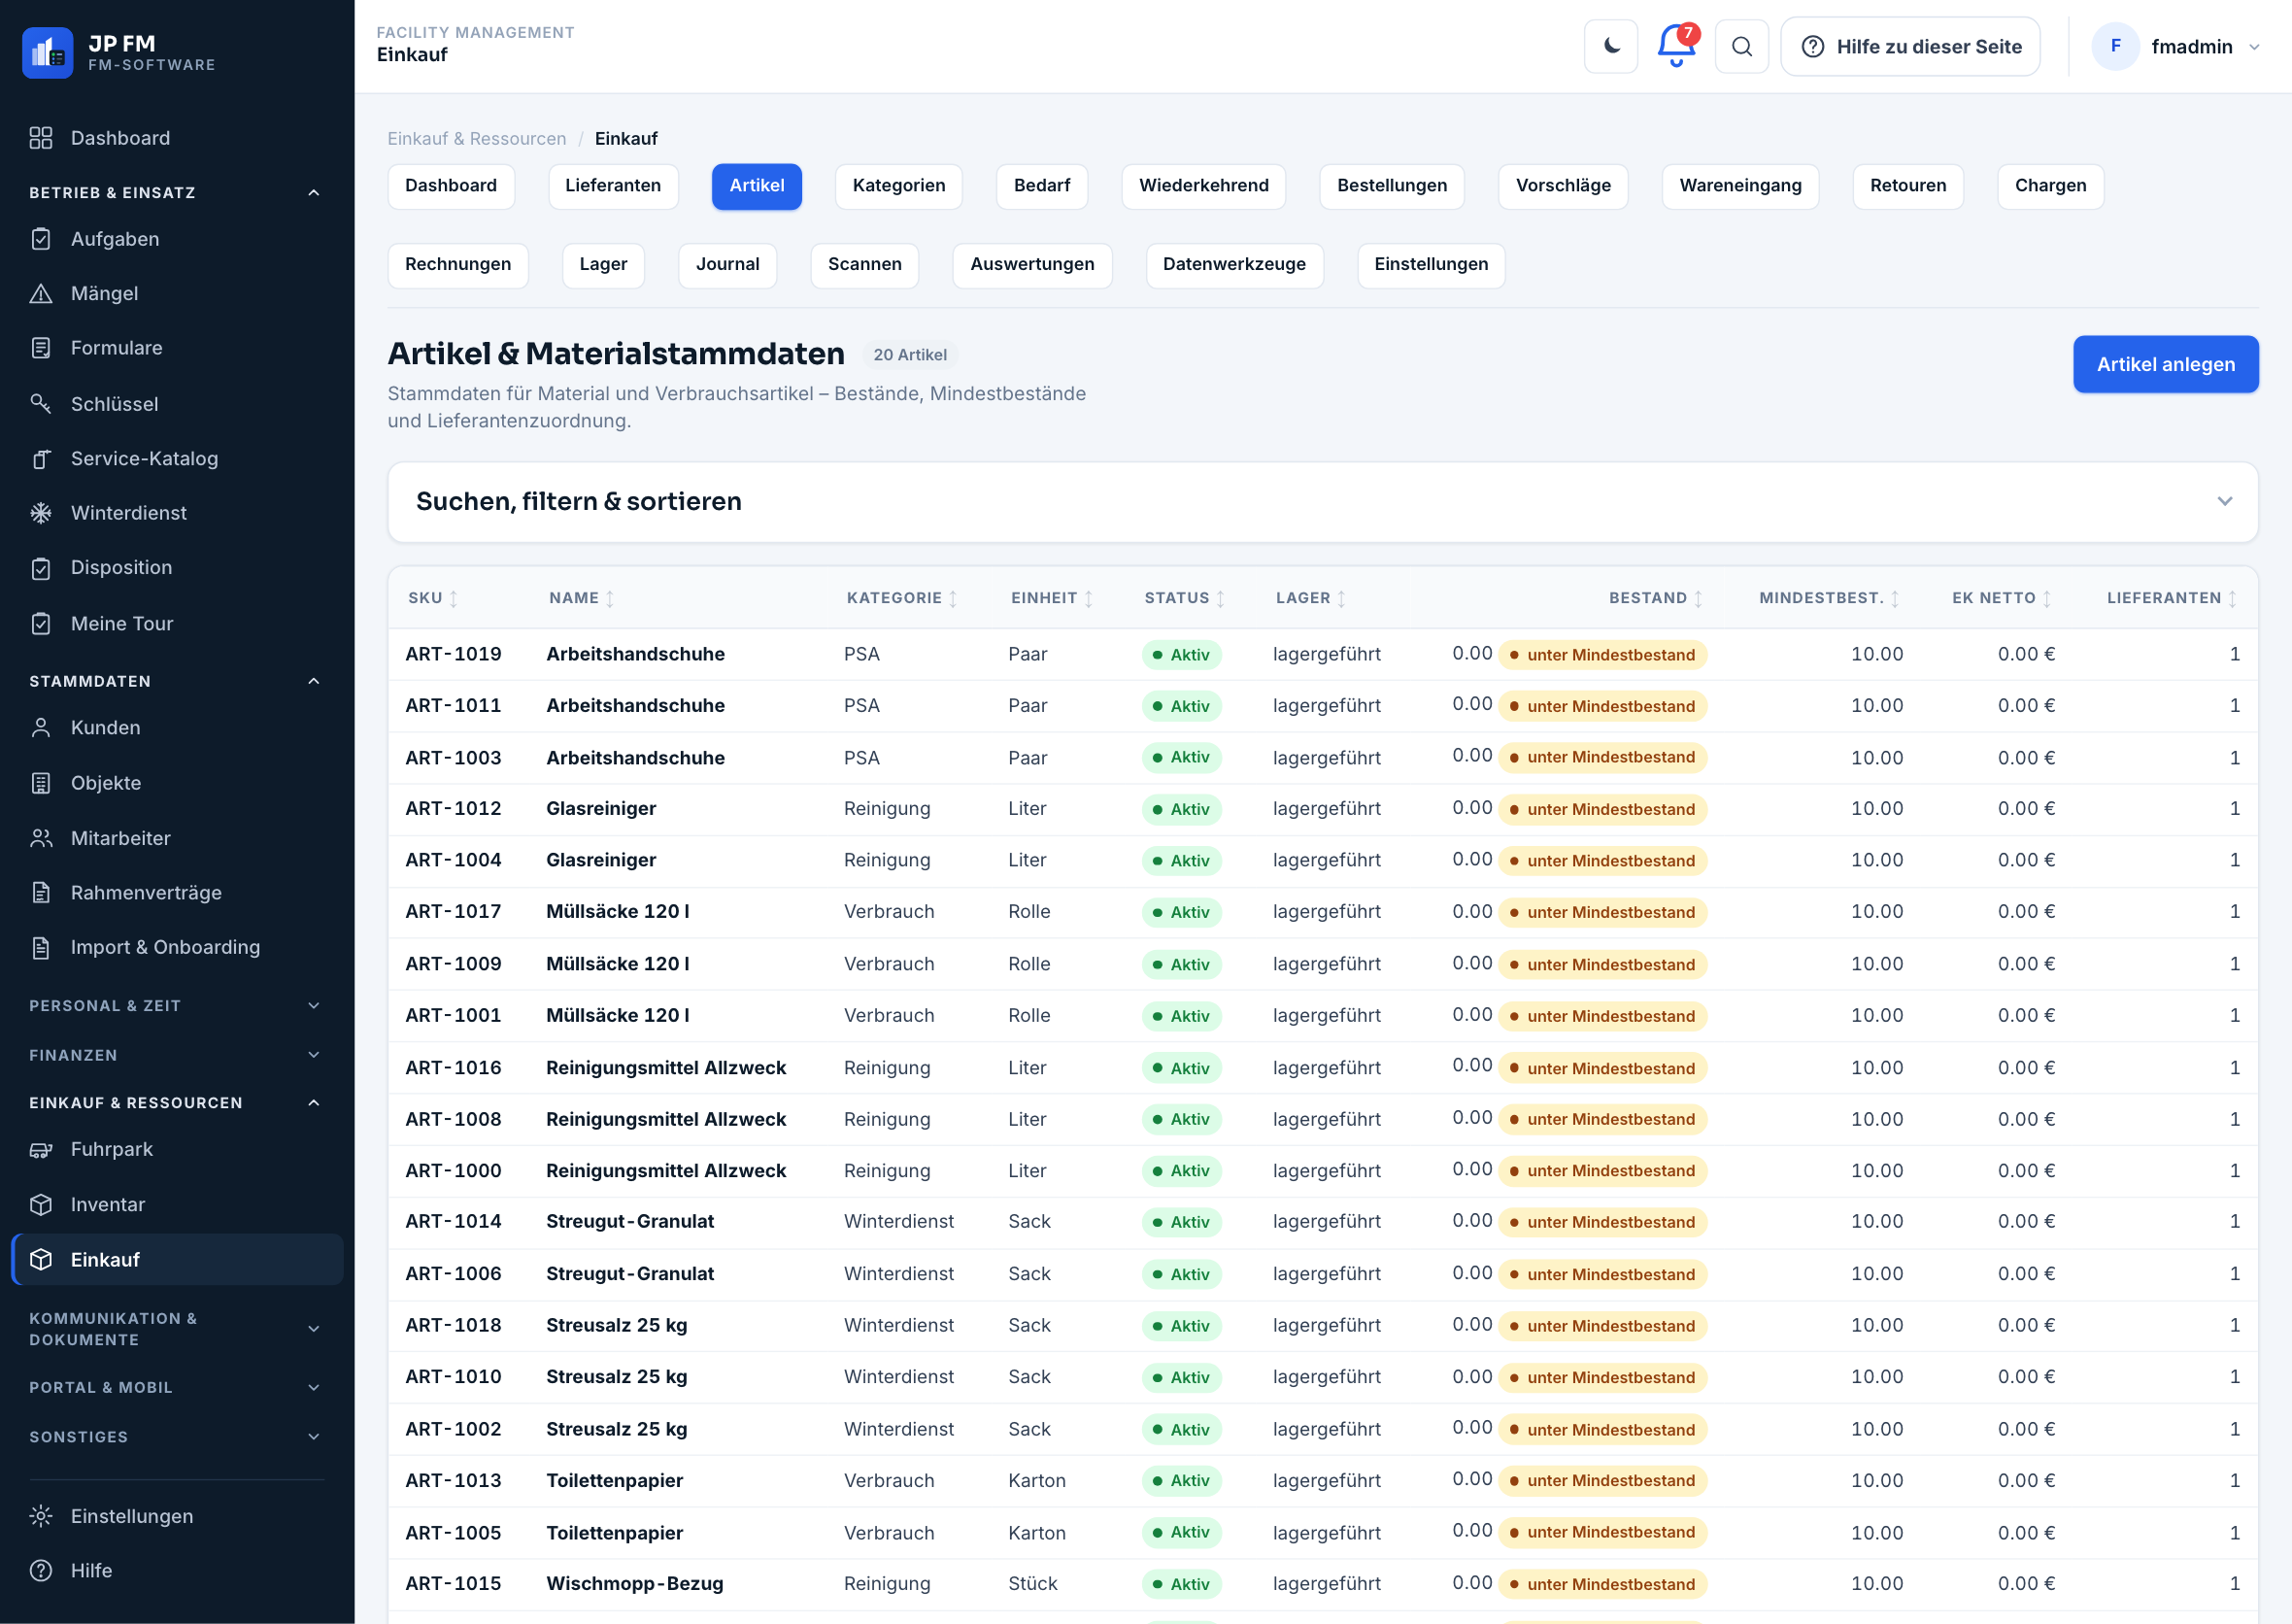
Task: Click the Import & Onboarding file icon
Action: tap(41, 947)
